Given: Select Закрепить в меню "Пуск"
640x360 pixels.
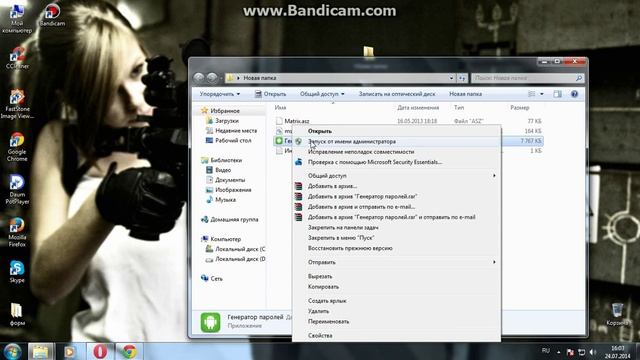Looking at the screenshot, I should (396, 238).
